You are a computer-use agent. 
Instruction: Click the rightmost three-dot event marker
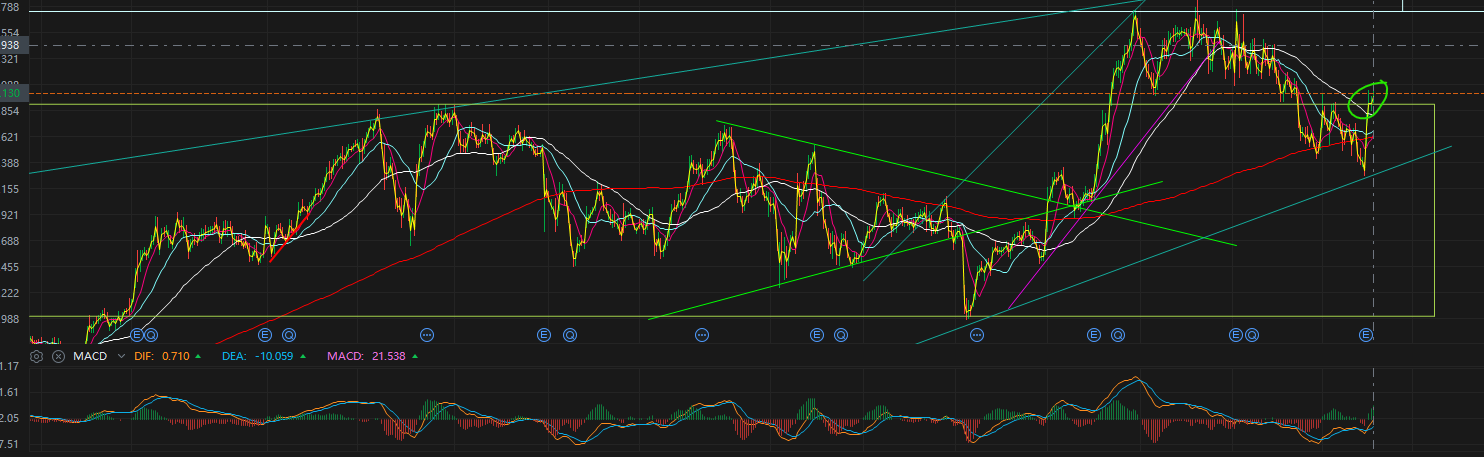click(977, 334)
